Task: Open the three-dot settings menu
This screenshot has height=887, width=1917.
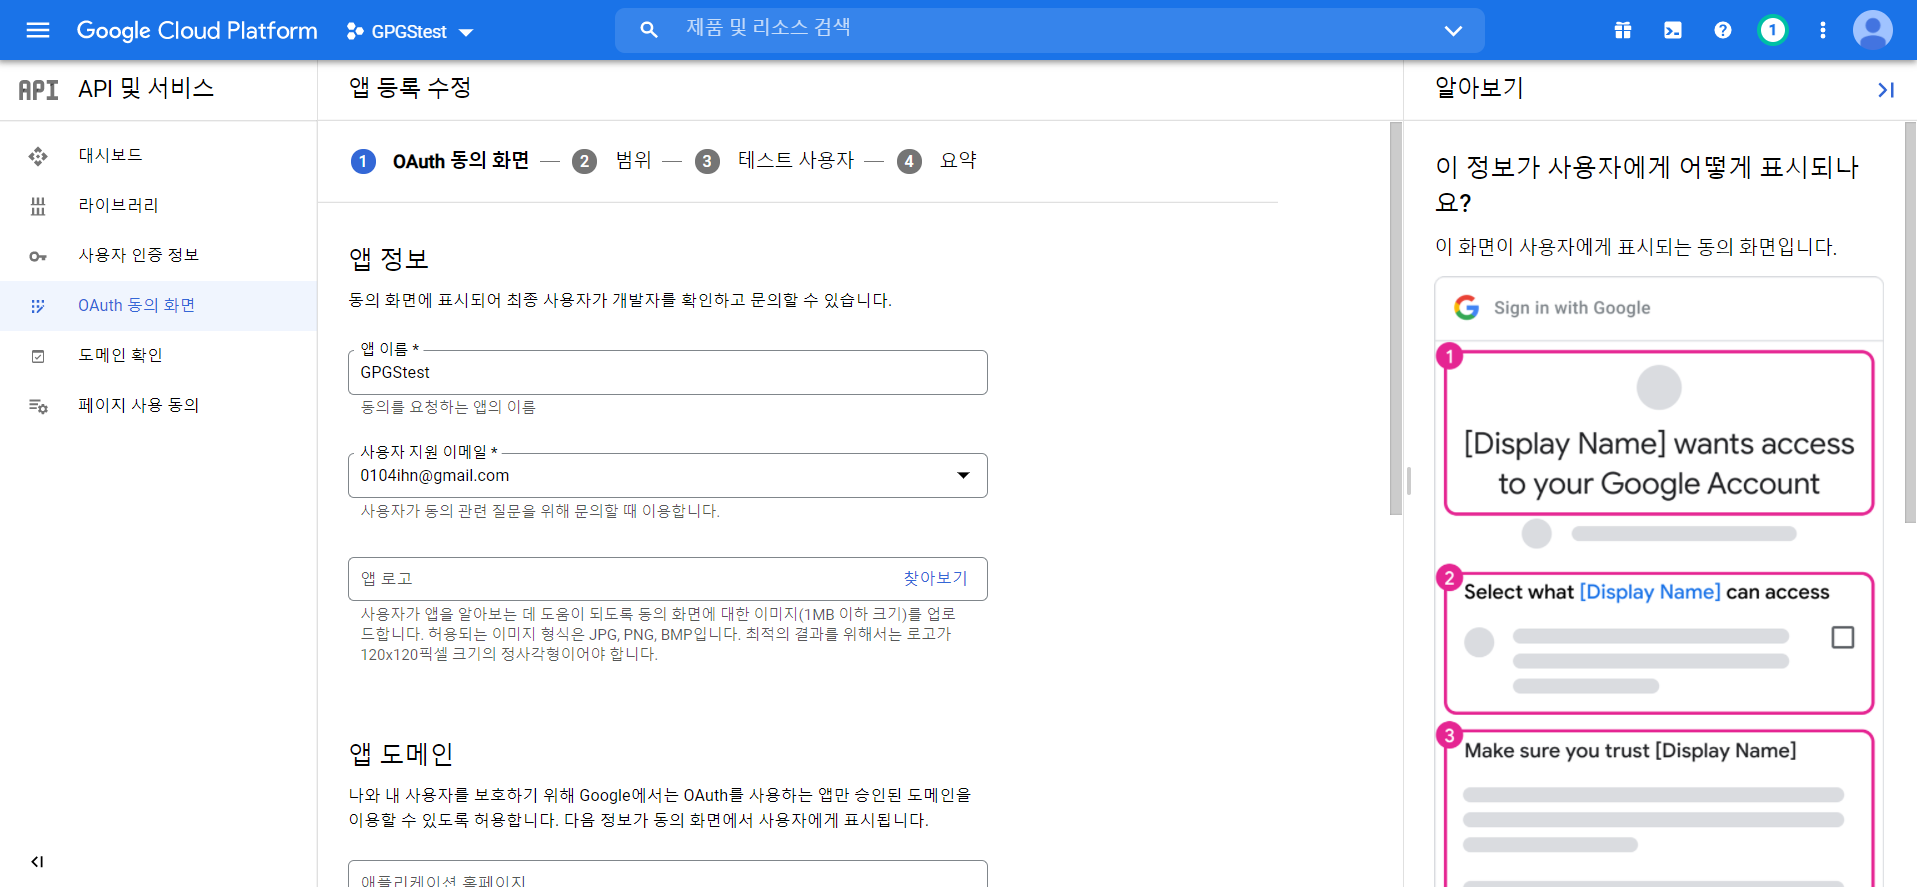Action: [x=1823, y=31]
